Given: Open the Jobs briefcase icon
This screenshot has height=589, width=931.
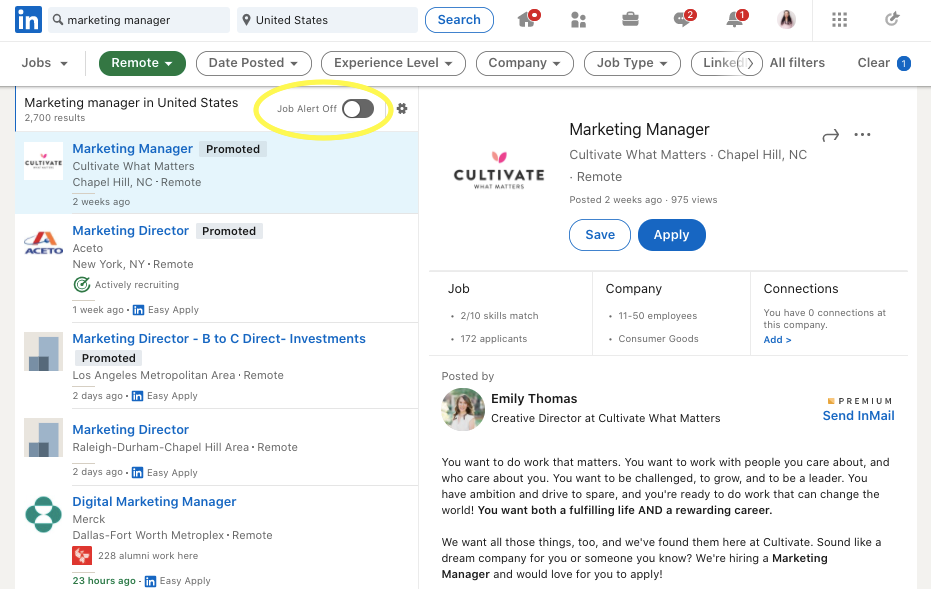Looking at the screenshot, I should tap(631, 20).
